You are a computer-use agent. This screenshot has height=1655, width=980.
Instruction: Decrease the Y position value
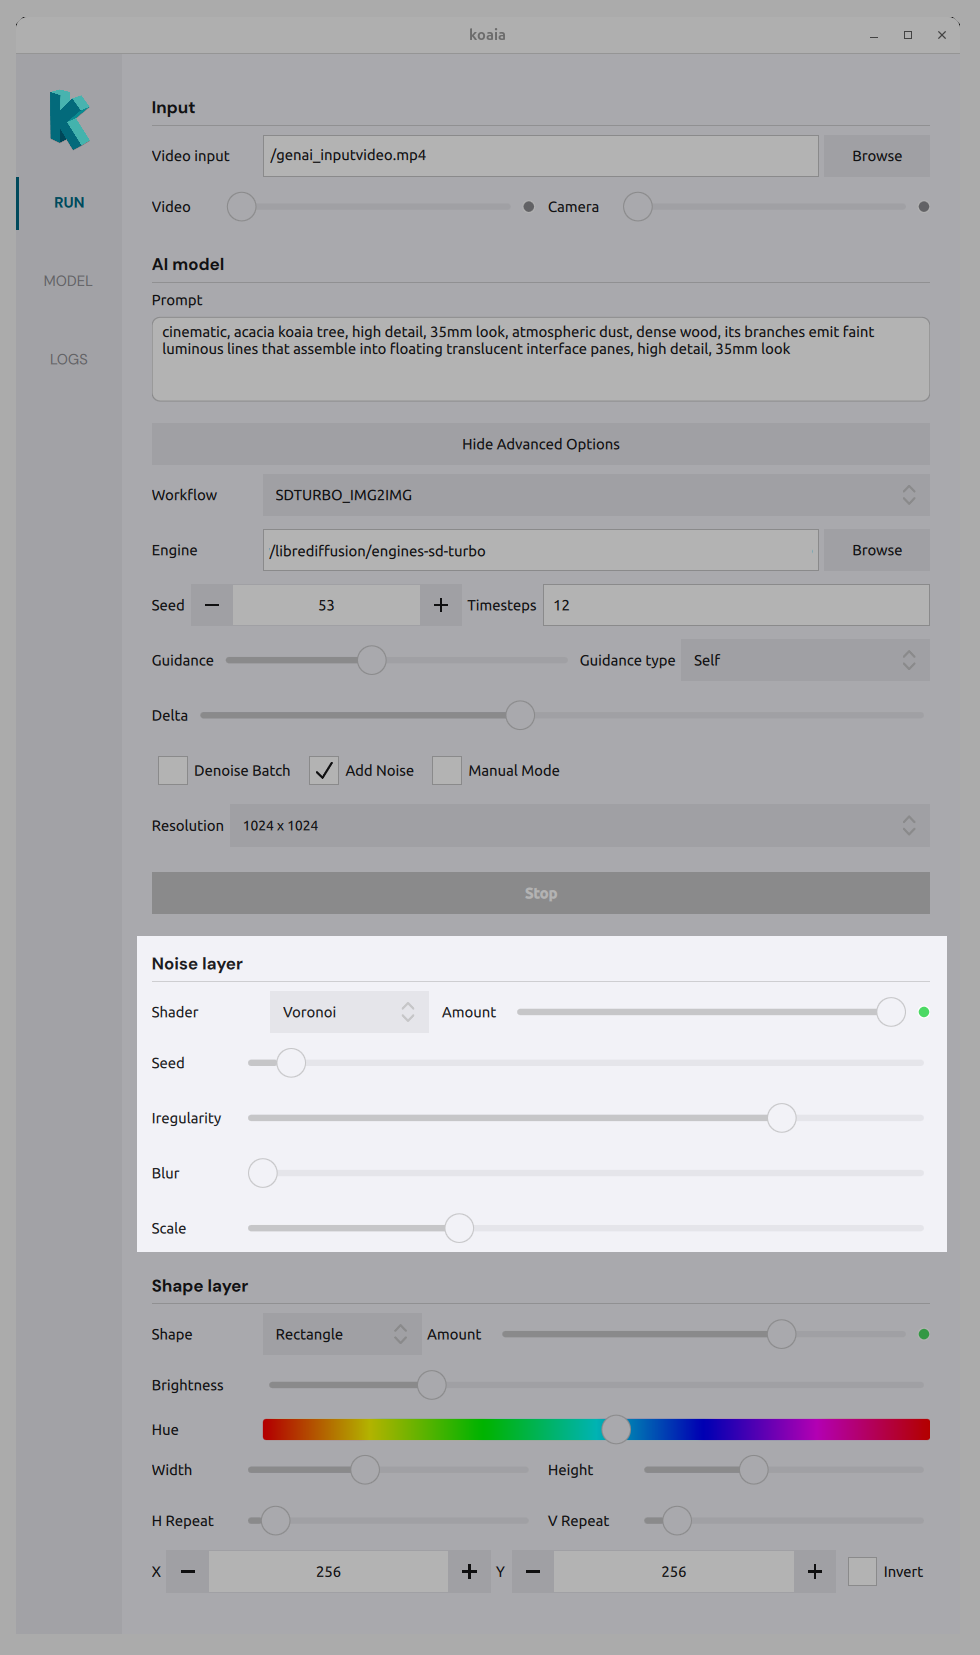[x=533, y=1571]
